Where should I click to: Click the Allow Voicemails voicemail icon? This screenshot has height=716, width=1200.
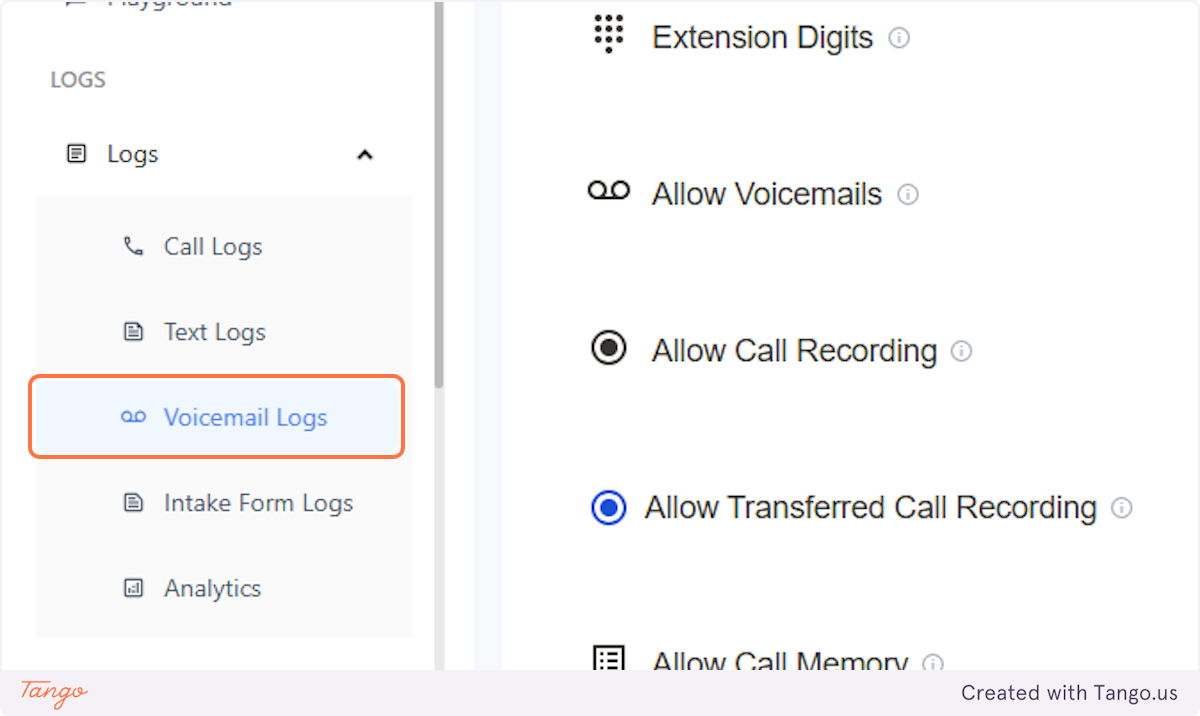[608, 192]
